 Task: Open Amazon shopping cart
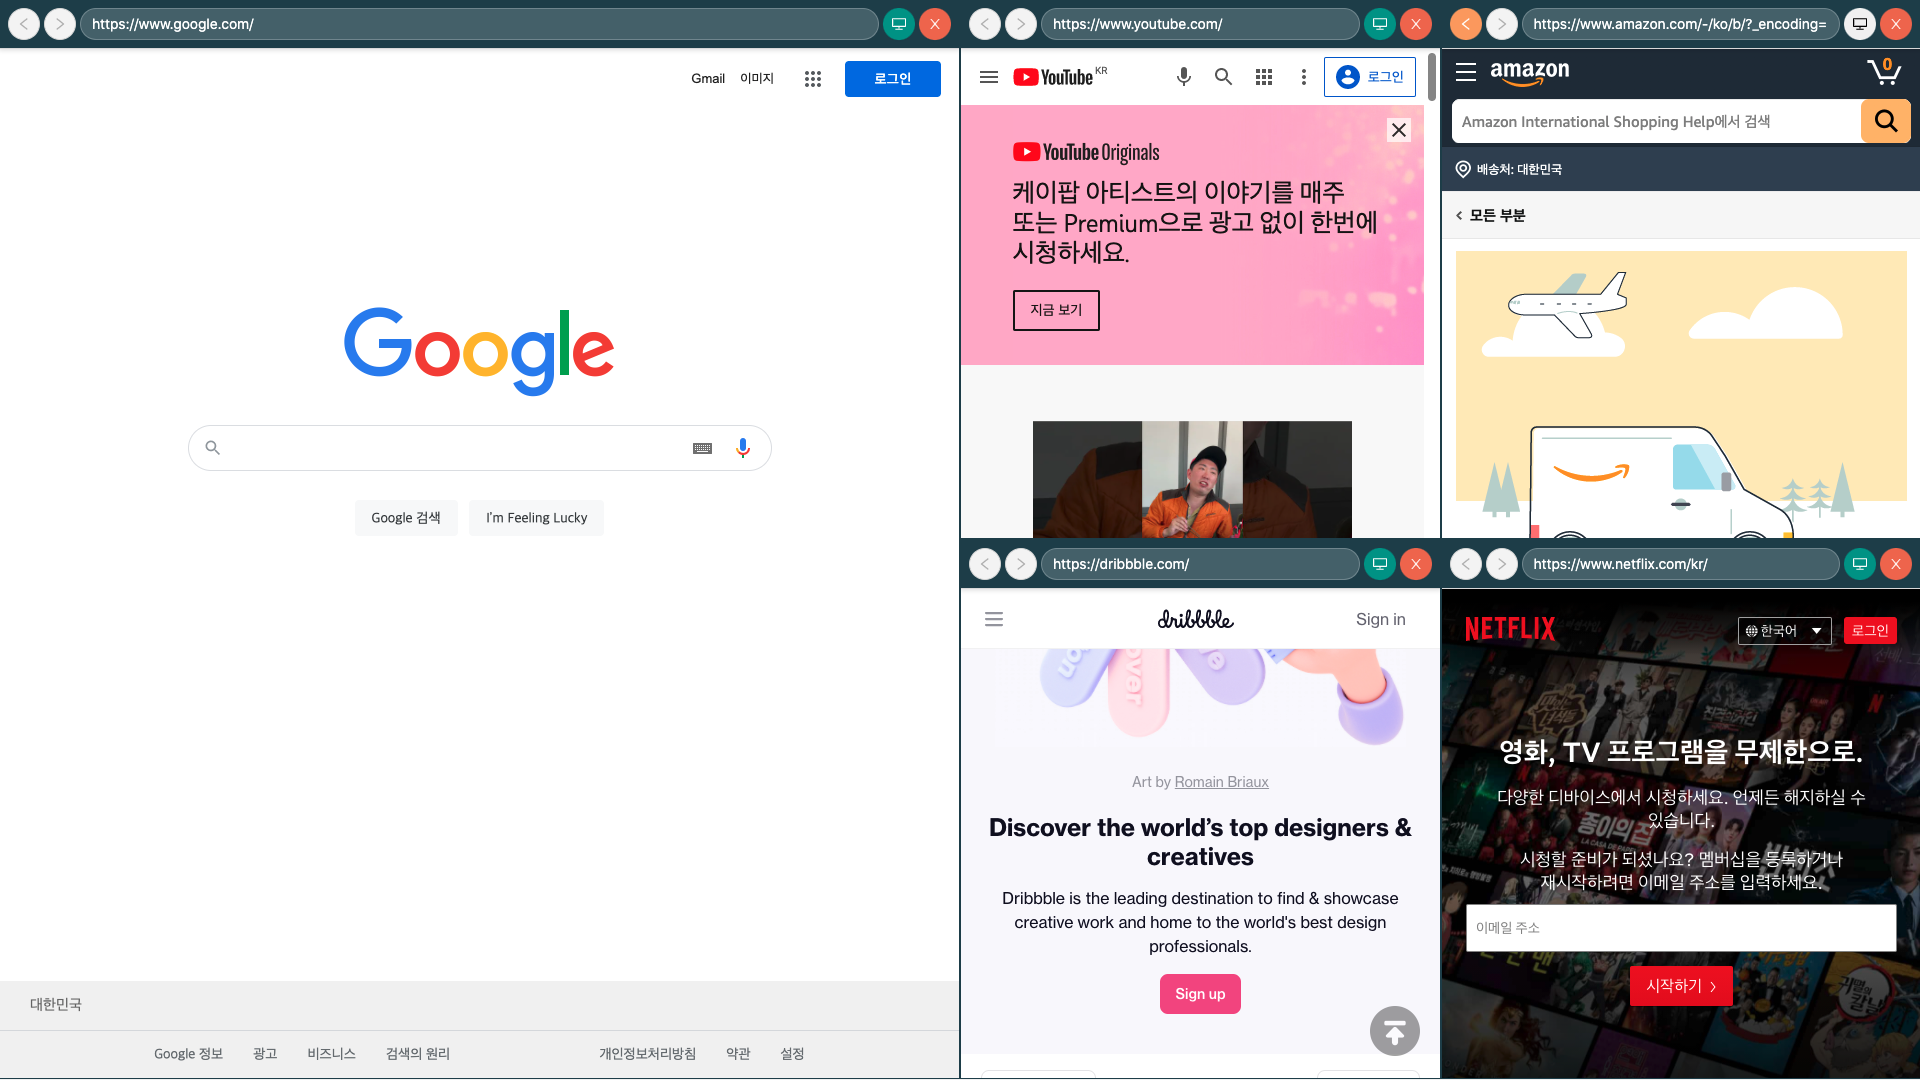pos(1884,71)
